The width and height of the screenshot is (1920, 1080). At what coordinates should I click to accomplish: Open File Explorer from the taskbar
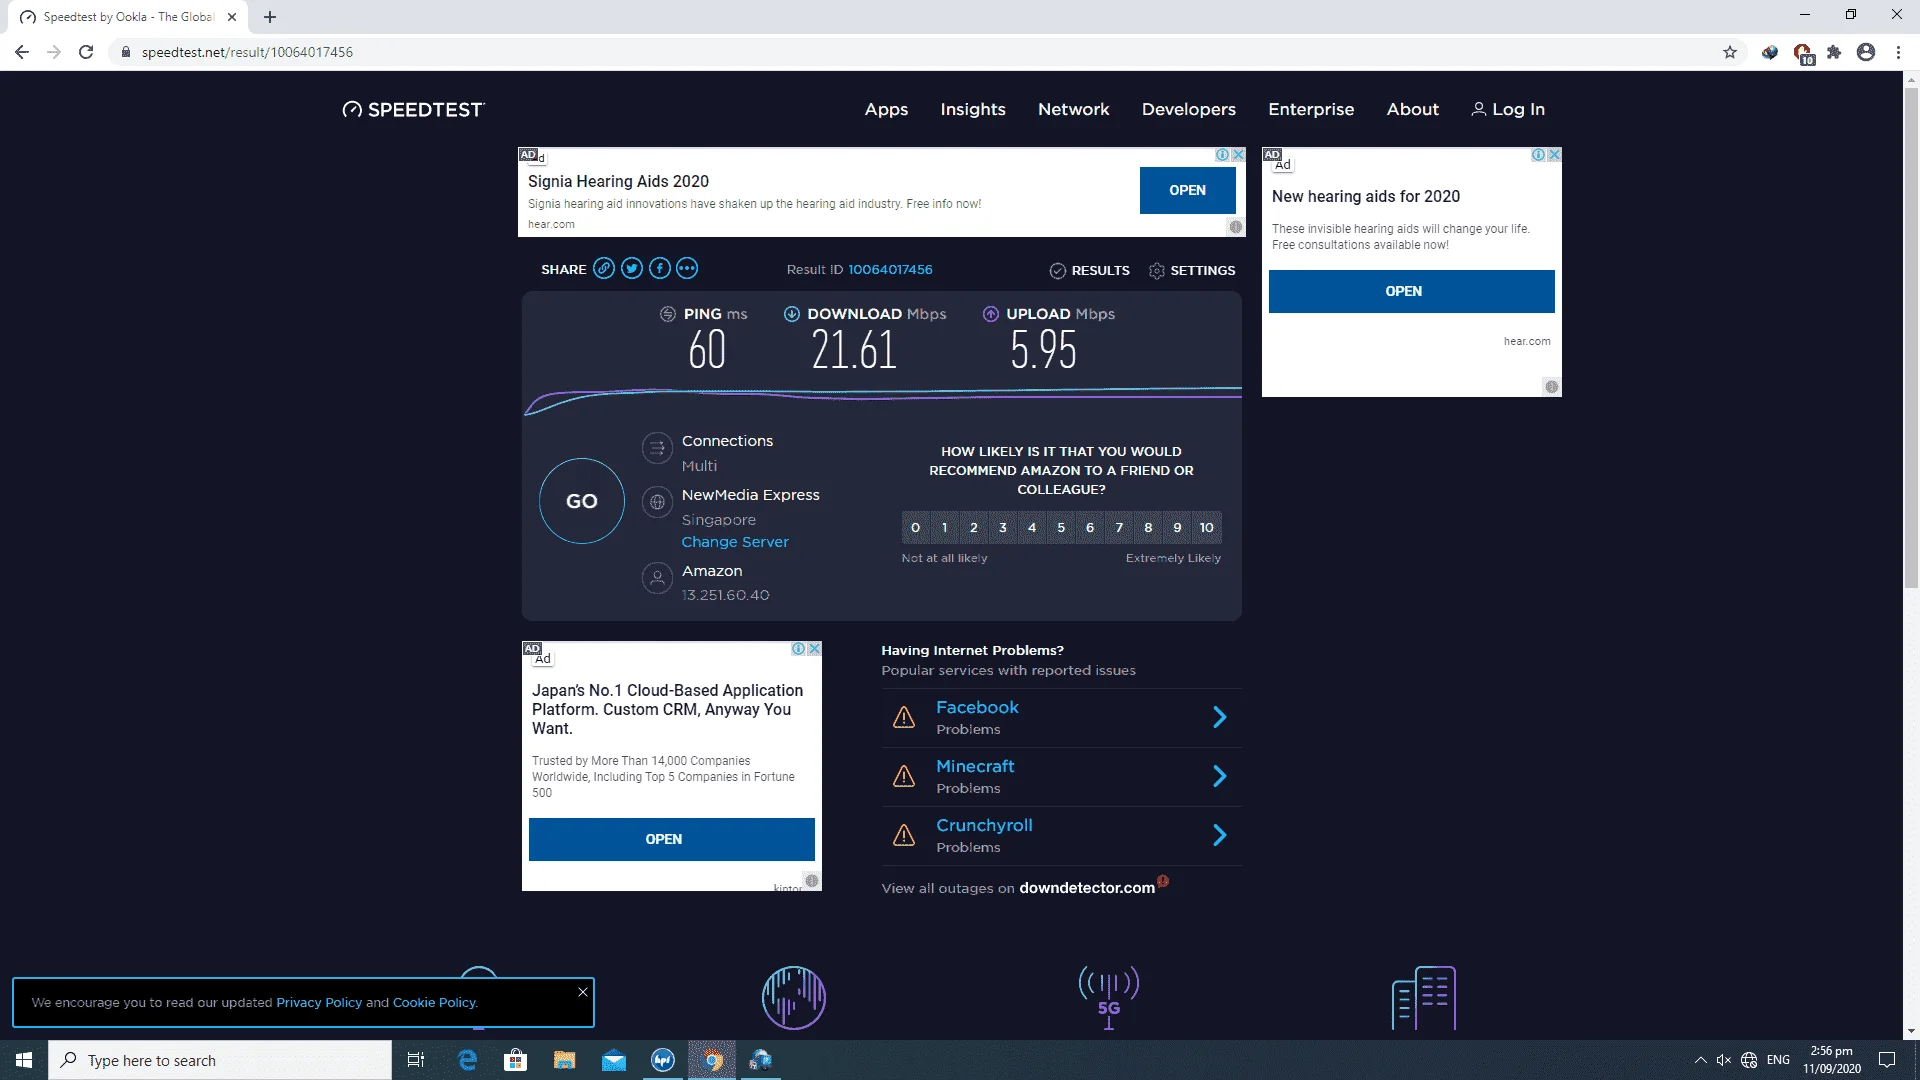(565, 1060)
